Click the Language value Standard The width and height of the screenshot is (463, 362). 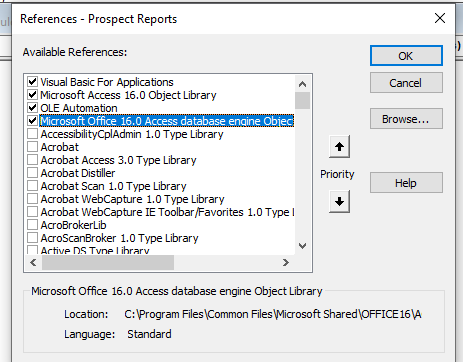(x=149, y=334)
